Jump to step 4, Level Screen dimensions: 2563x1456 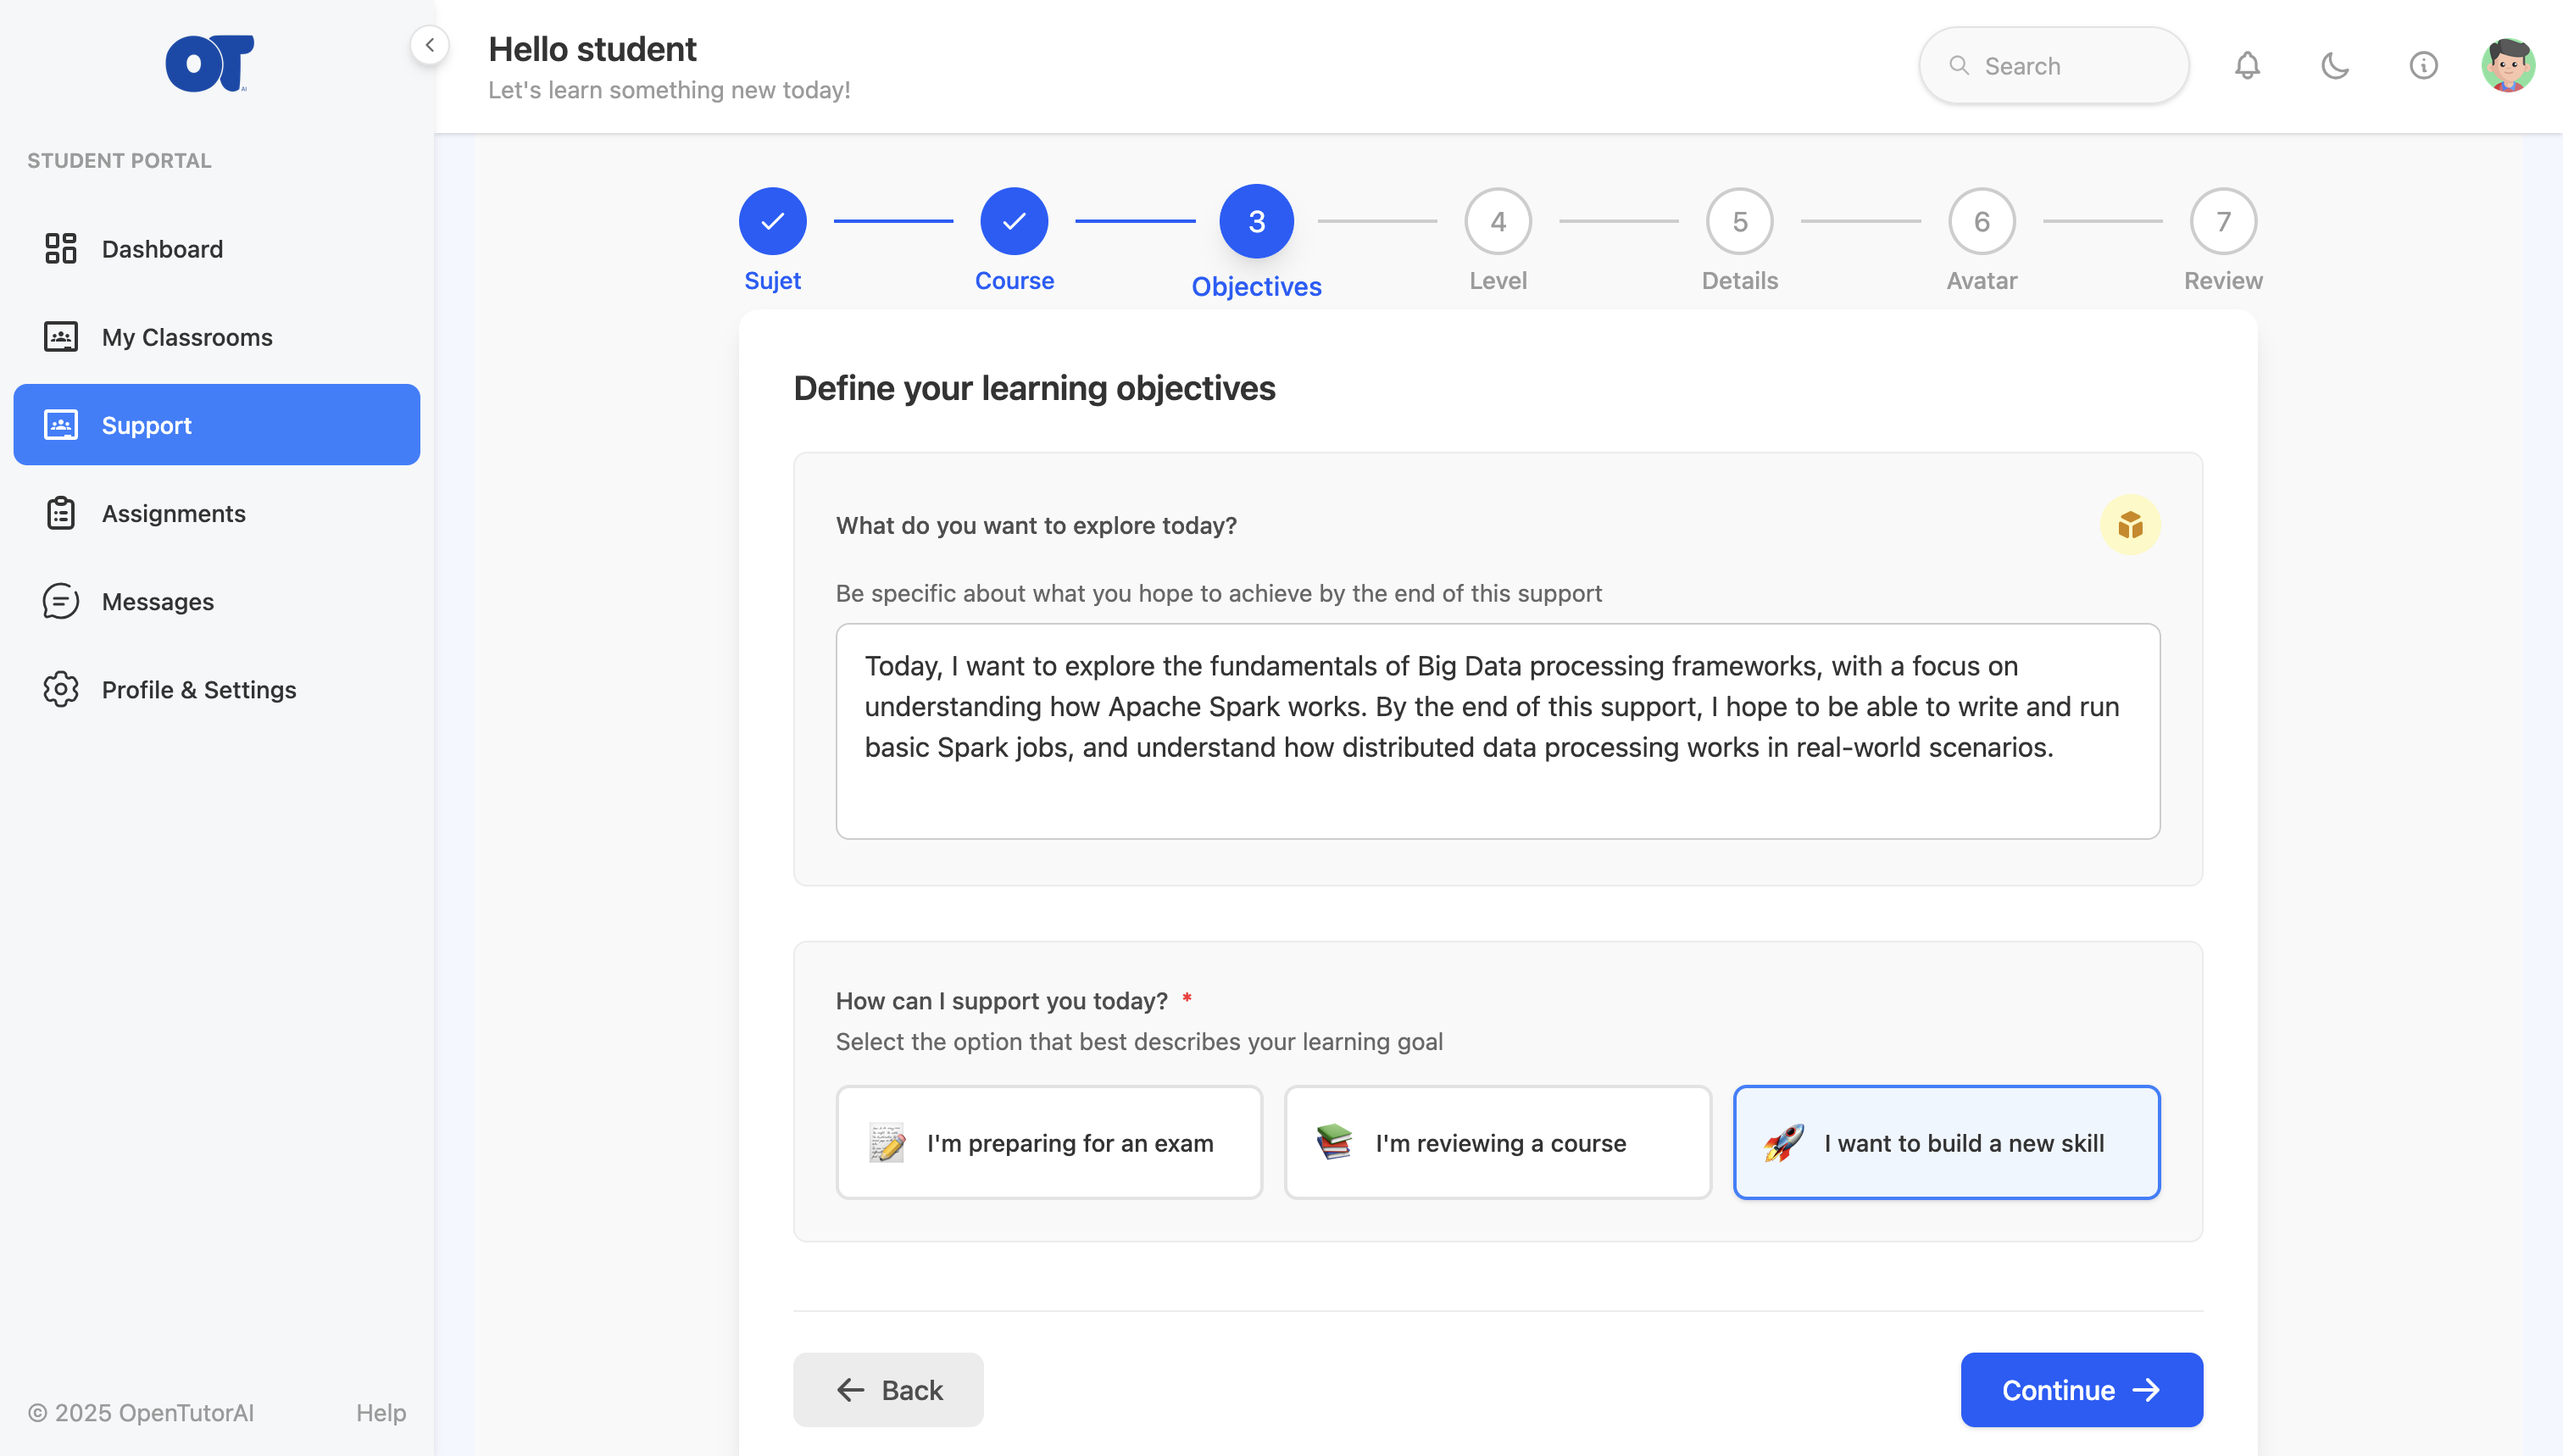pos(1497,221)
